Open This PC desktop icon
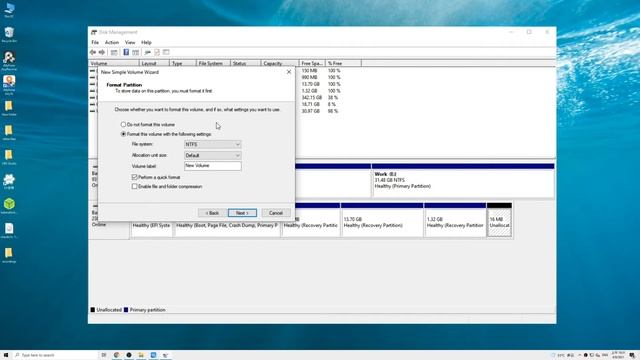 click(9, 10)
